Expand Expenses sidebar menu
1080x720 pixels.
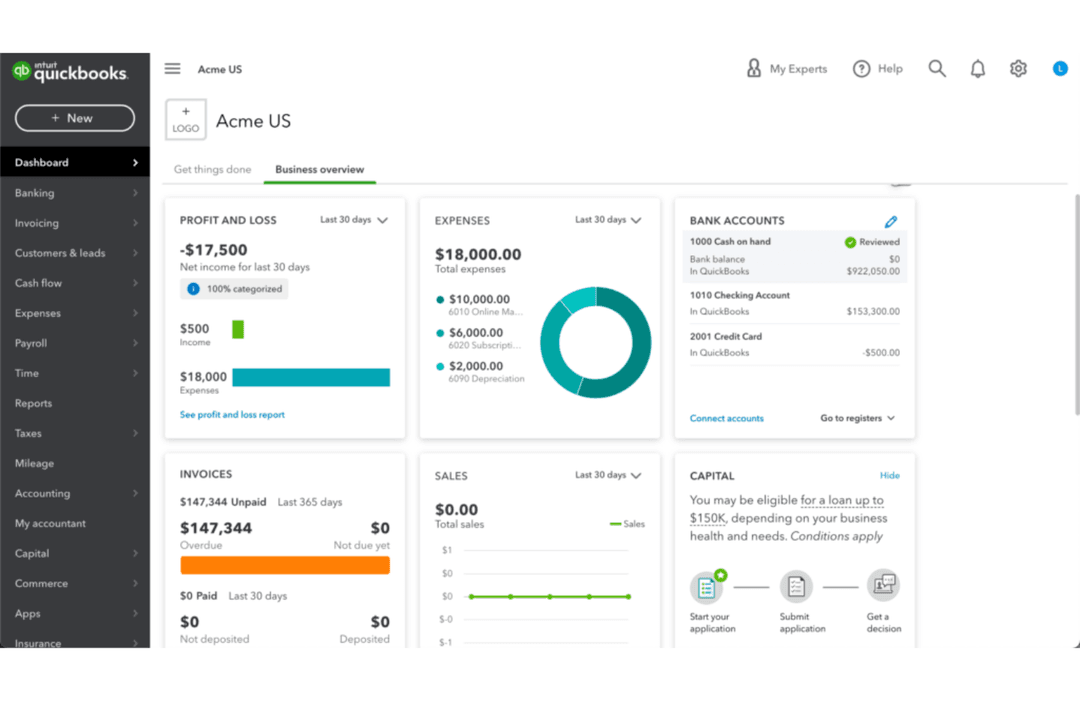[x=75, y=313]
